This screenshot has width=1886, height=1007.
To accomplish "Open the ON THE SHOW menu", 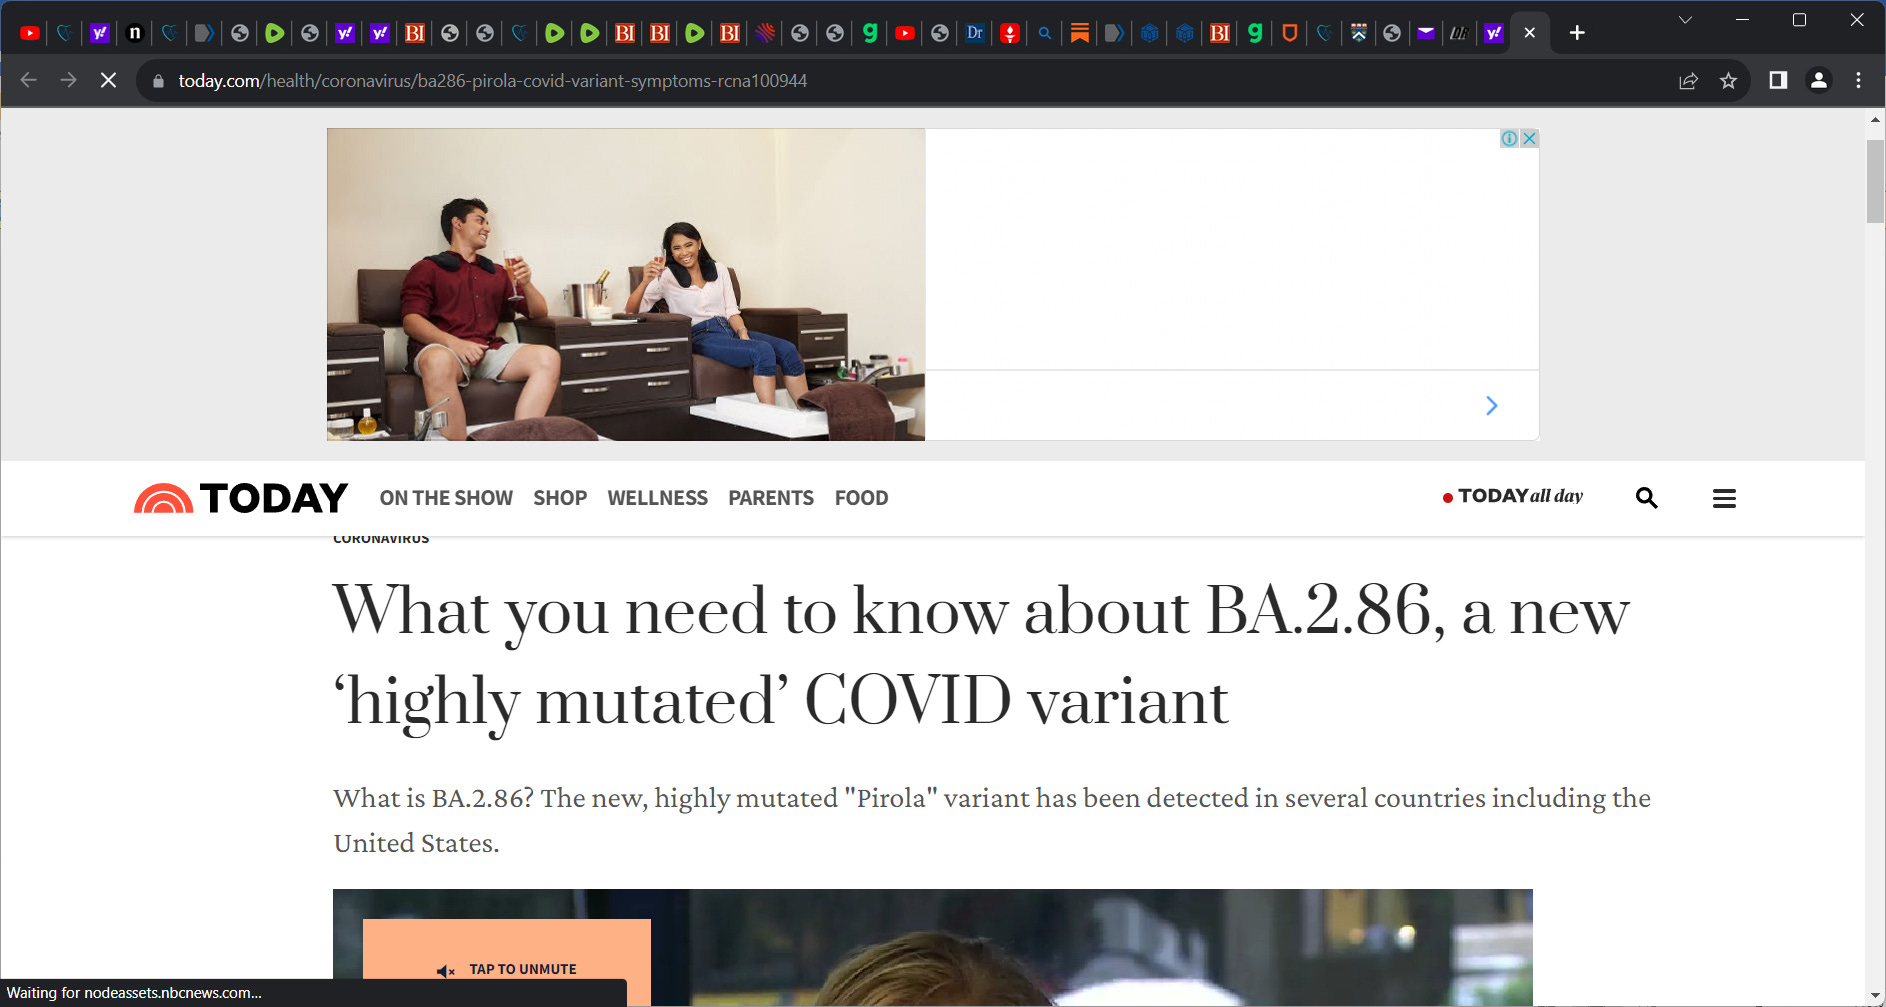I will click(x=446, y=498).
